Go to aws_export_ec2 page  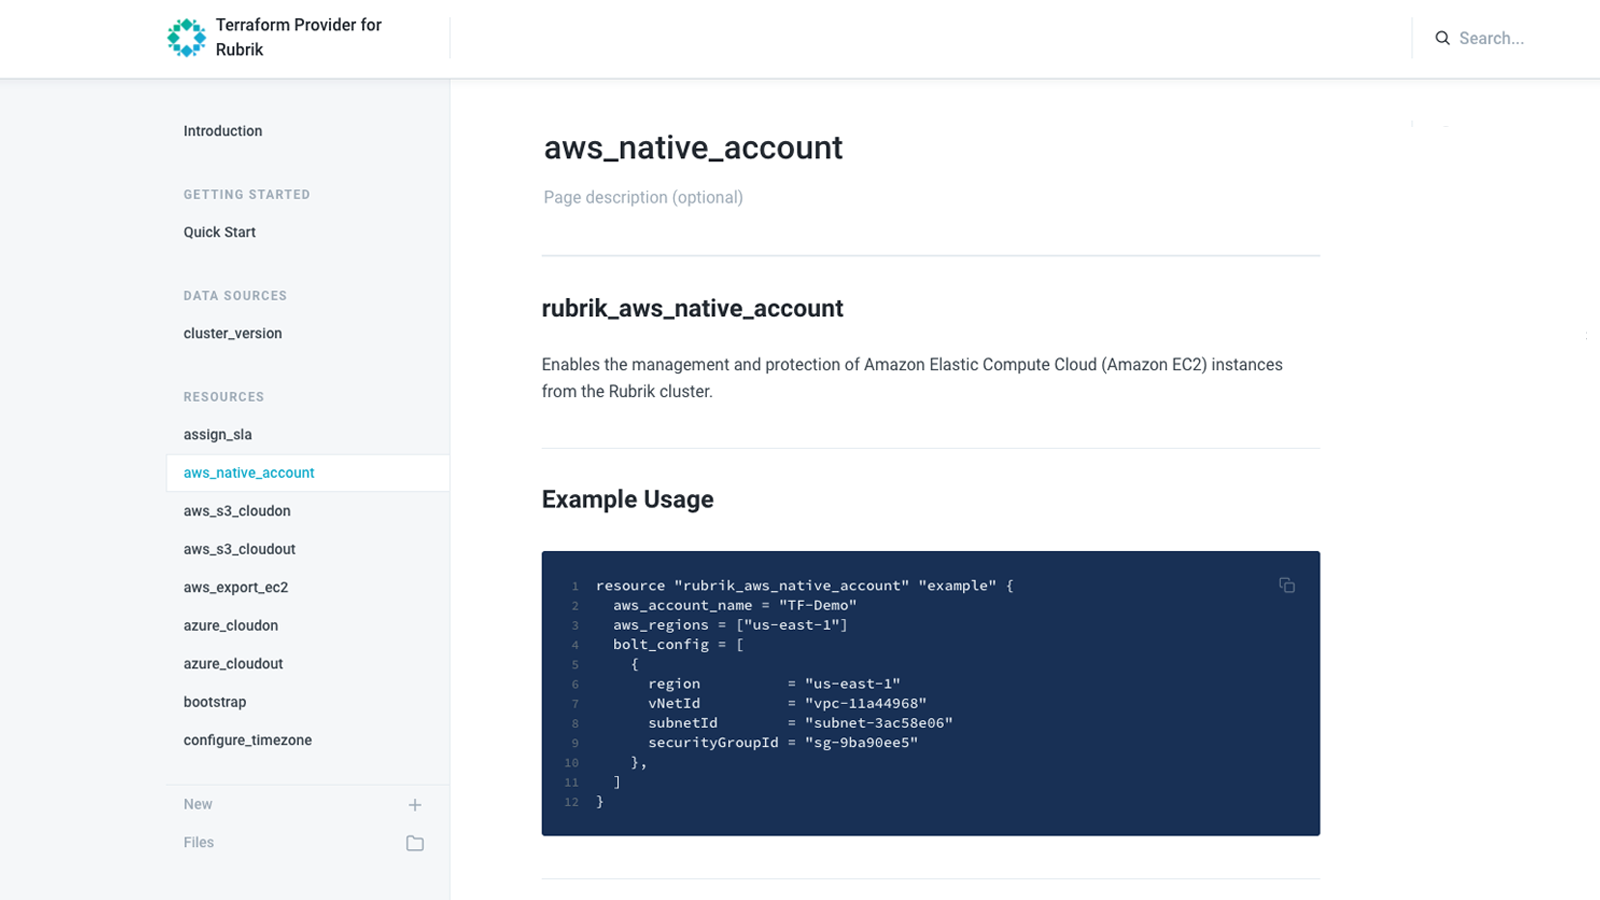[x=236, y=587]
